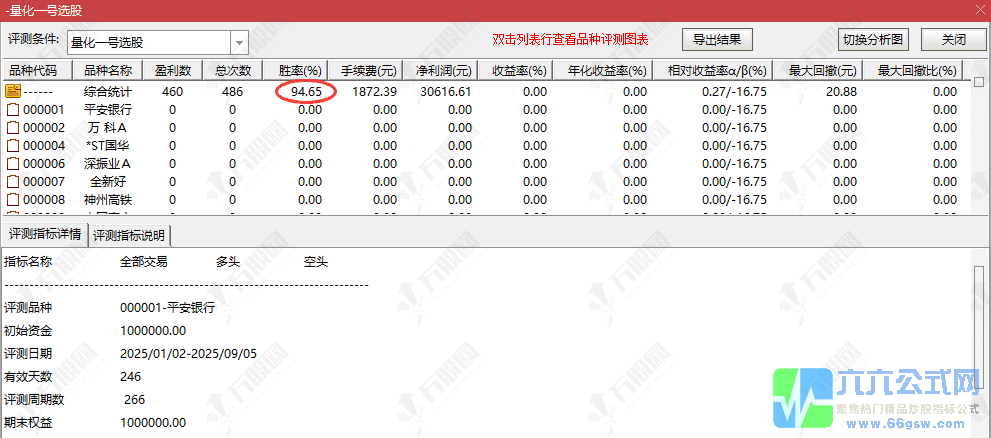Click the 2025/01/02-2025/09/05 date range

point(188,354)
